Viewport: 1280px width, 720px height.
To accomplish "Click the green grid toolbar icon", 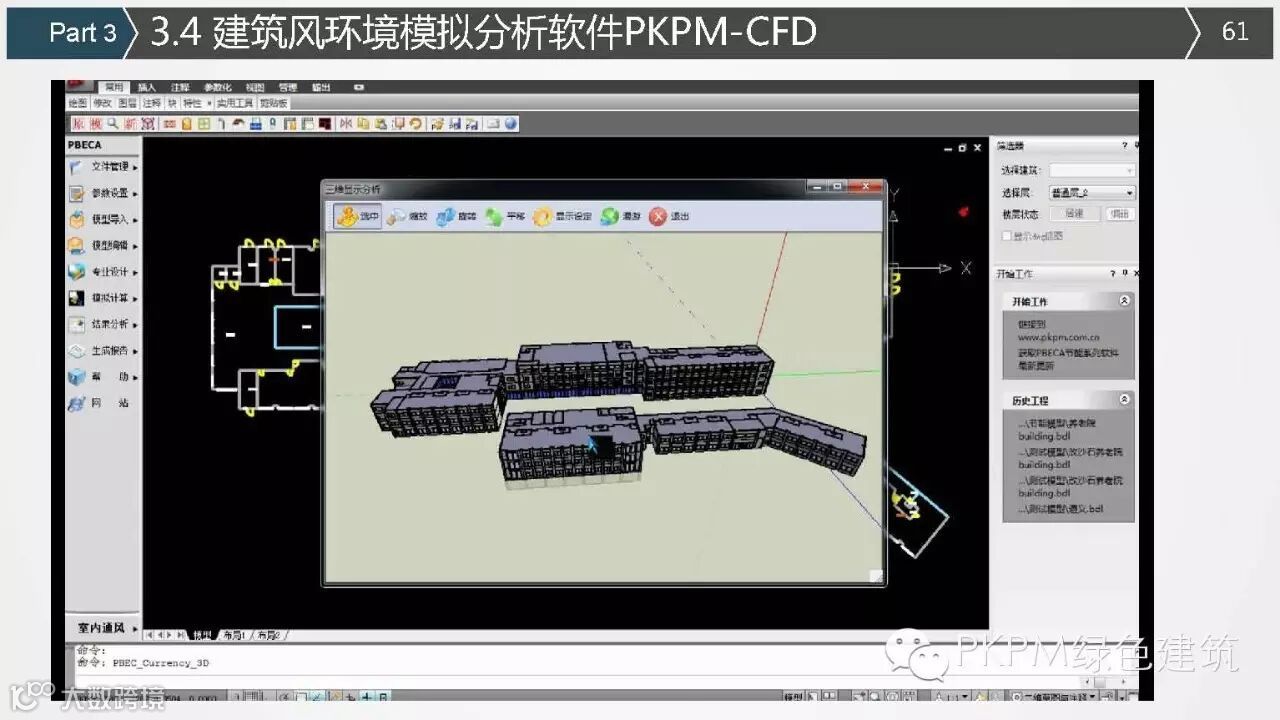I will (204, 124).
